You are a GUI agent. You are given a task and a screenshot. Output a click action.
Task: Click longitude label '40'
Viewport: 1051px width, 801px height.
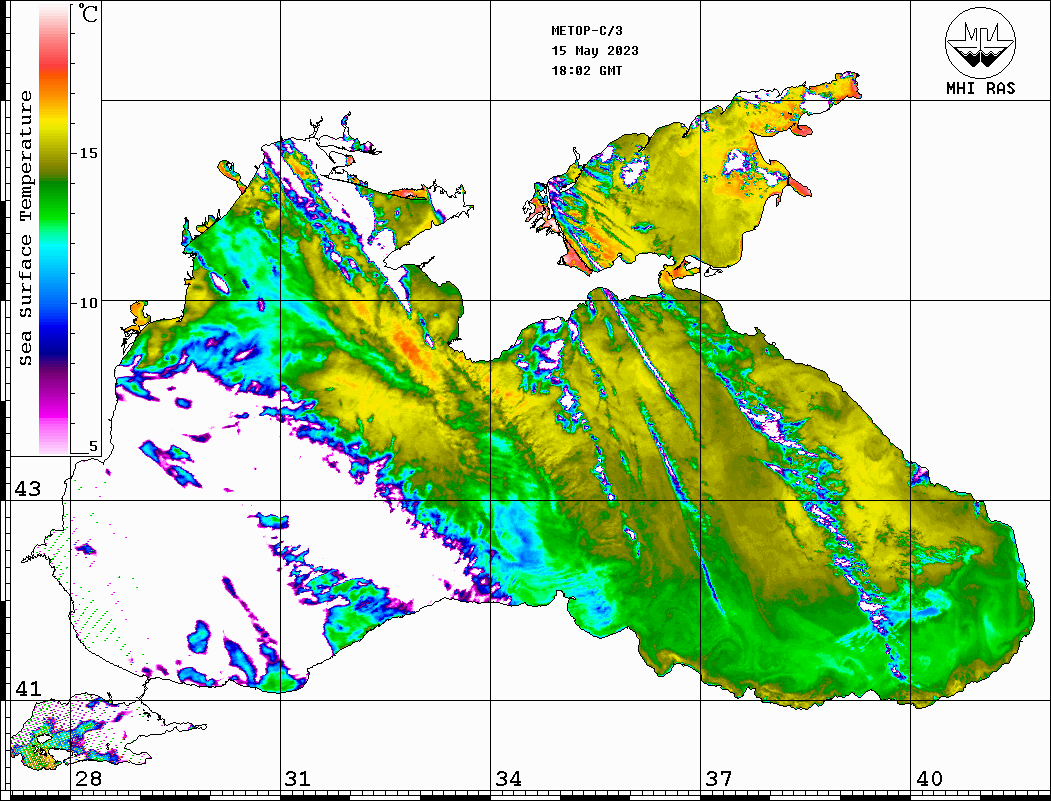tap(929, 779)
